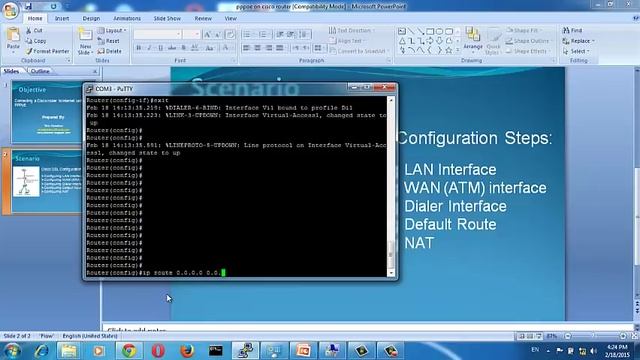Click the 'Default Route' text on slide

(x=450, y=224)
